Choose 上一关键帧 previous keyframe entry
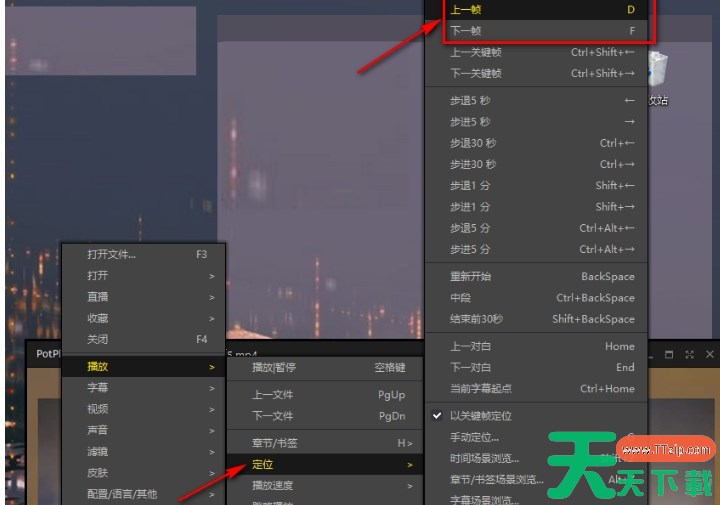This screenshot has height=505, width=720. coord(536,52)
